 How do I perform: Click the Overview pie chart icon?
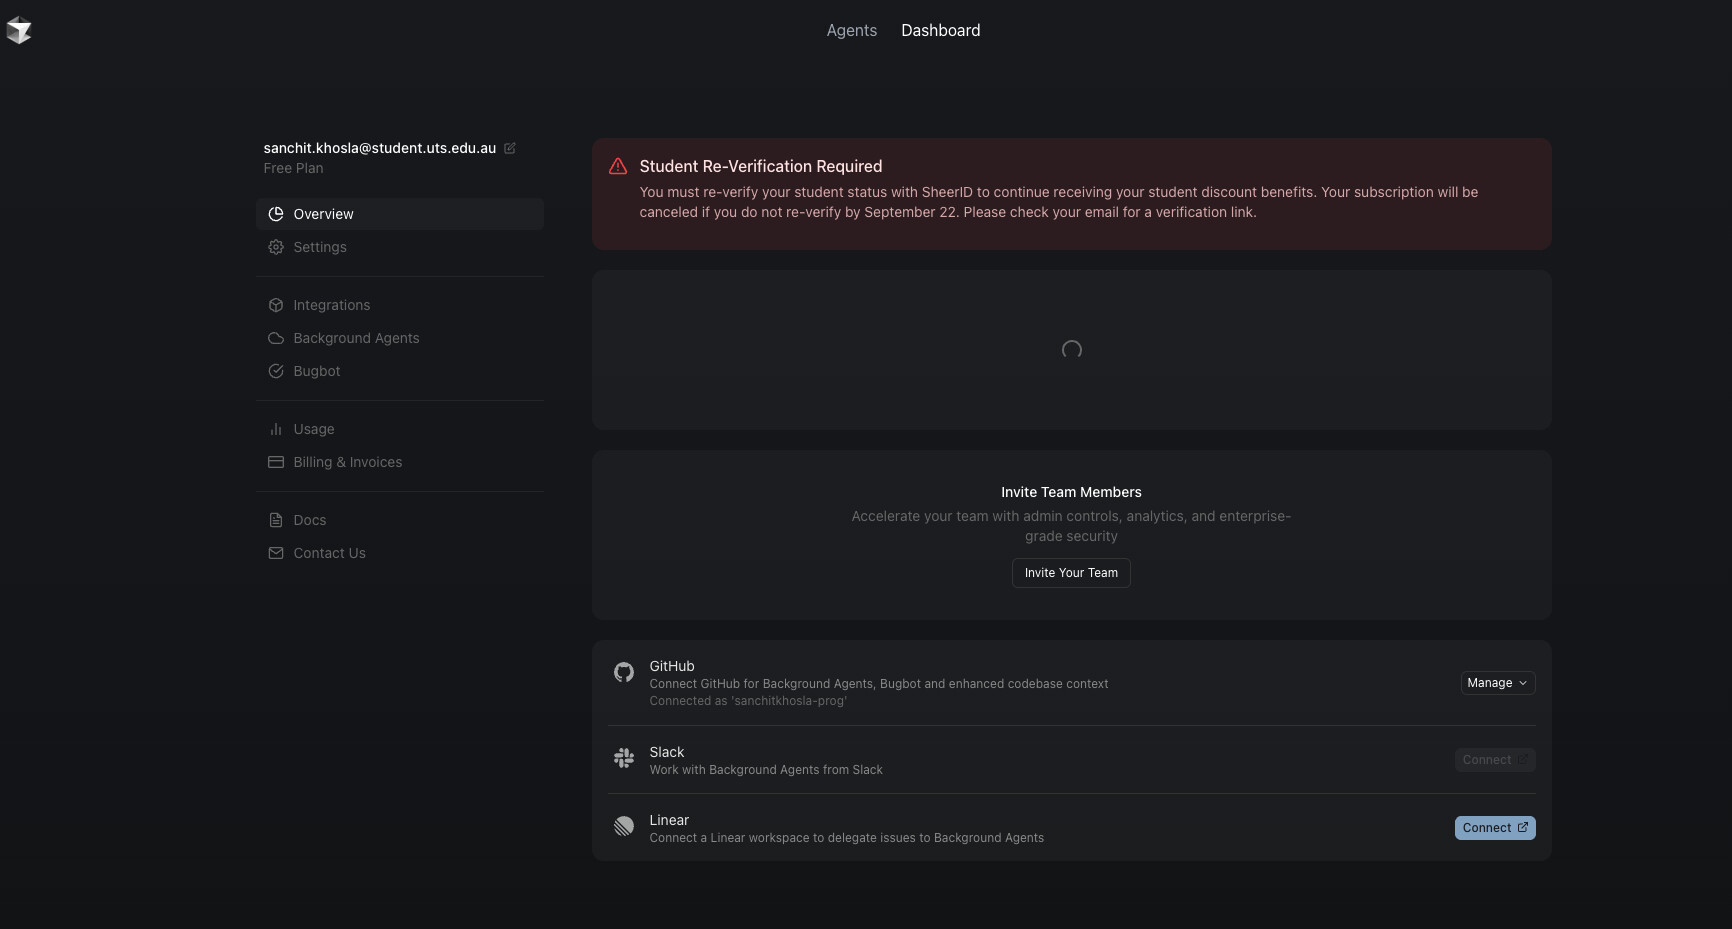pyautogui.click(x=276, y=214)
